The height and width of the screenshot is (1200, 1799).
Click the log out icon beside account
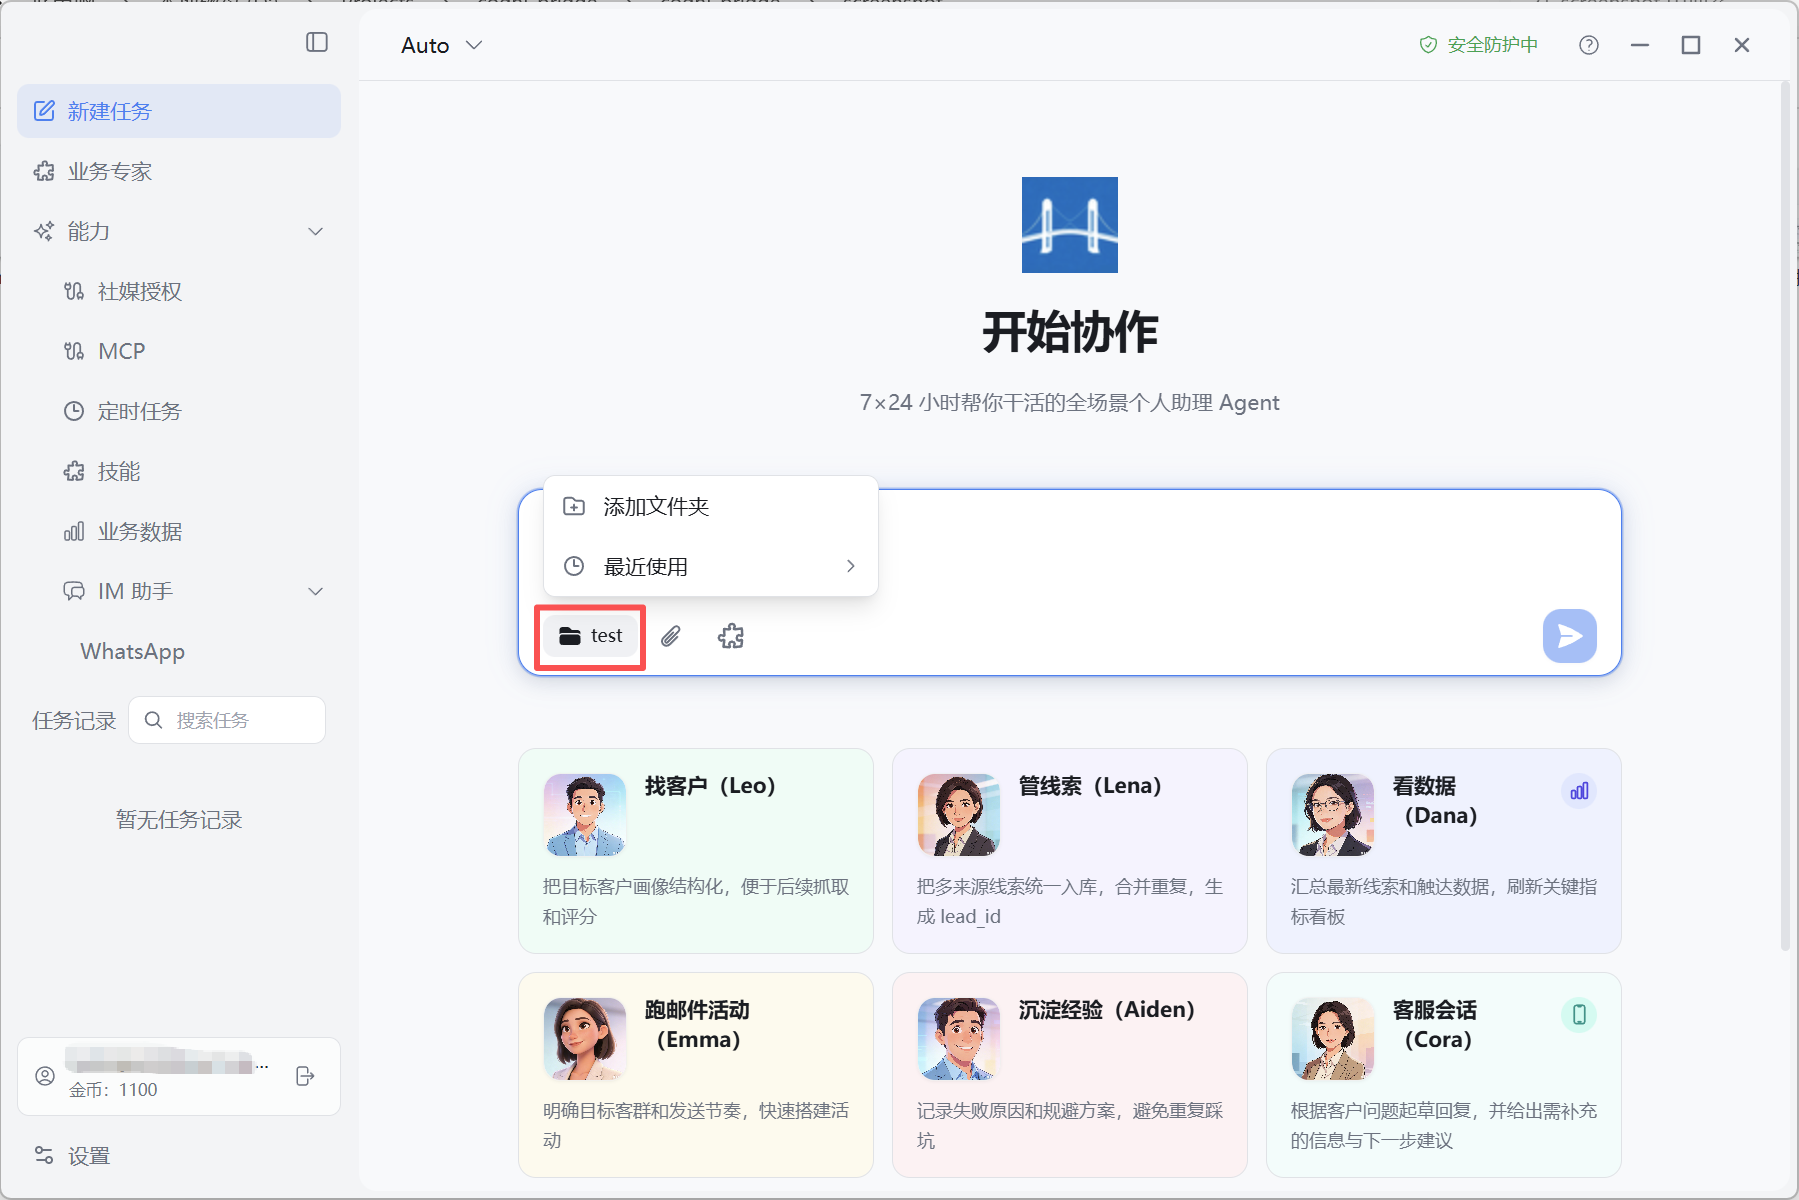click(306, 1076)
